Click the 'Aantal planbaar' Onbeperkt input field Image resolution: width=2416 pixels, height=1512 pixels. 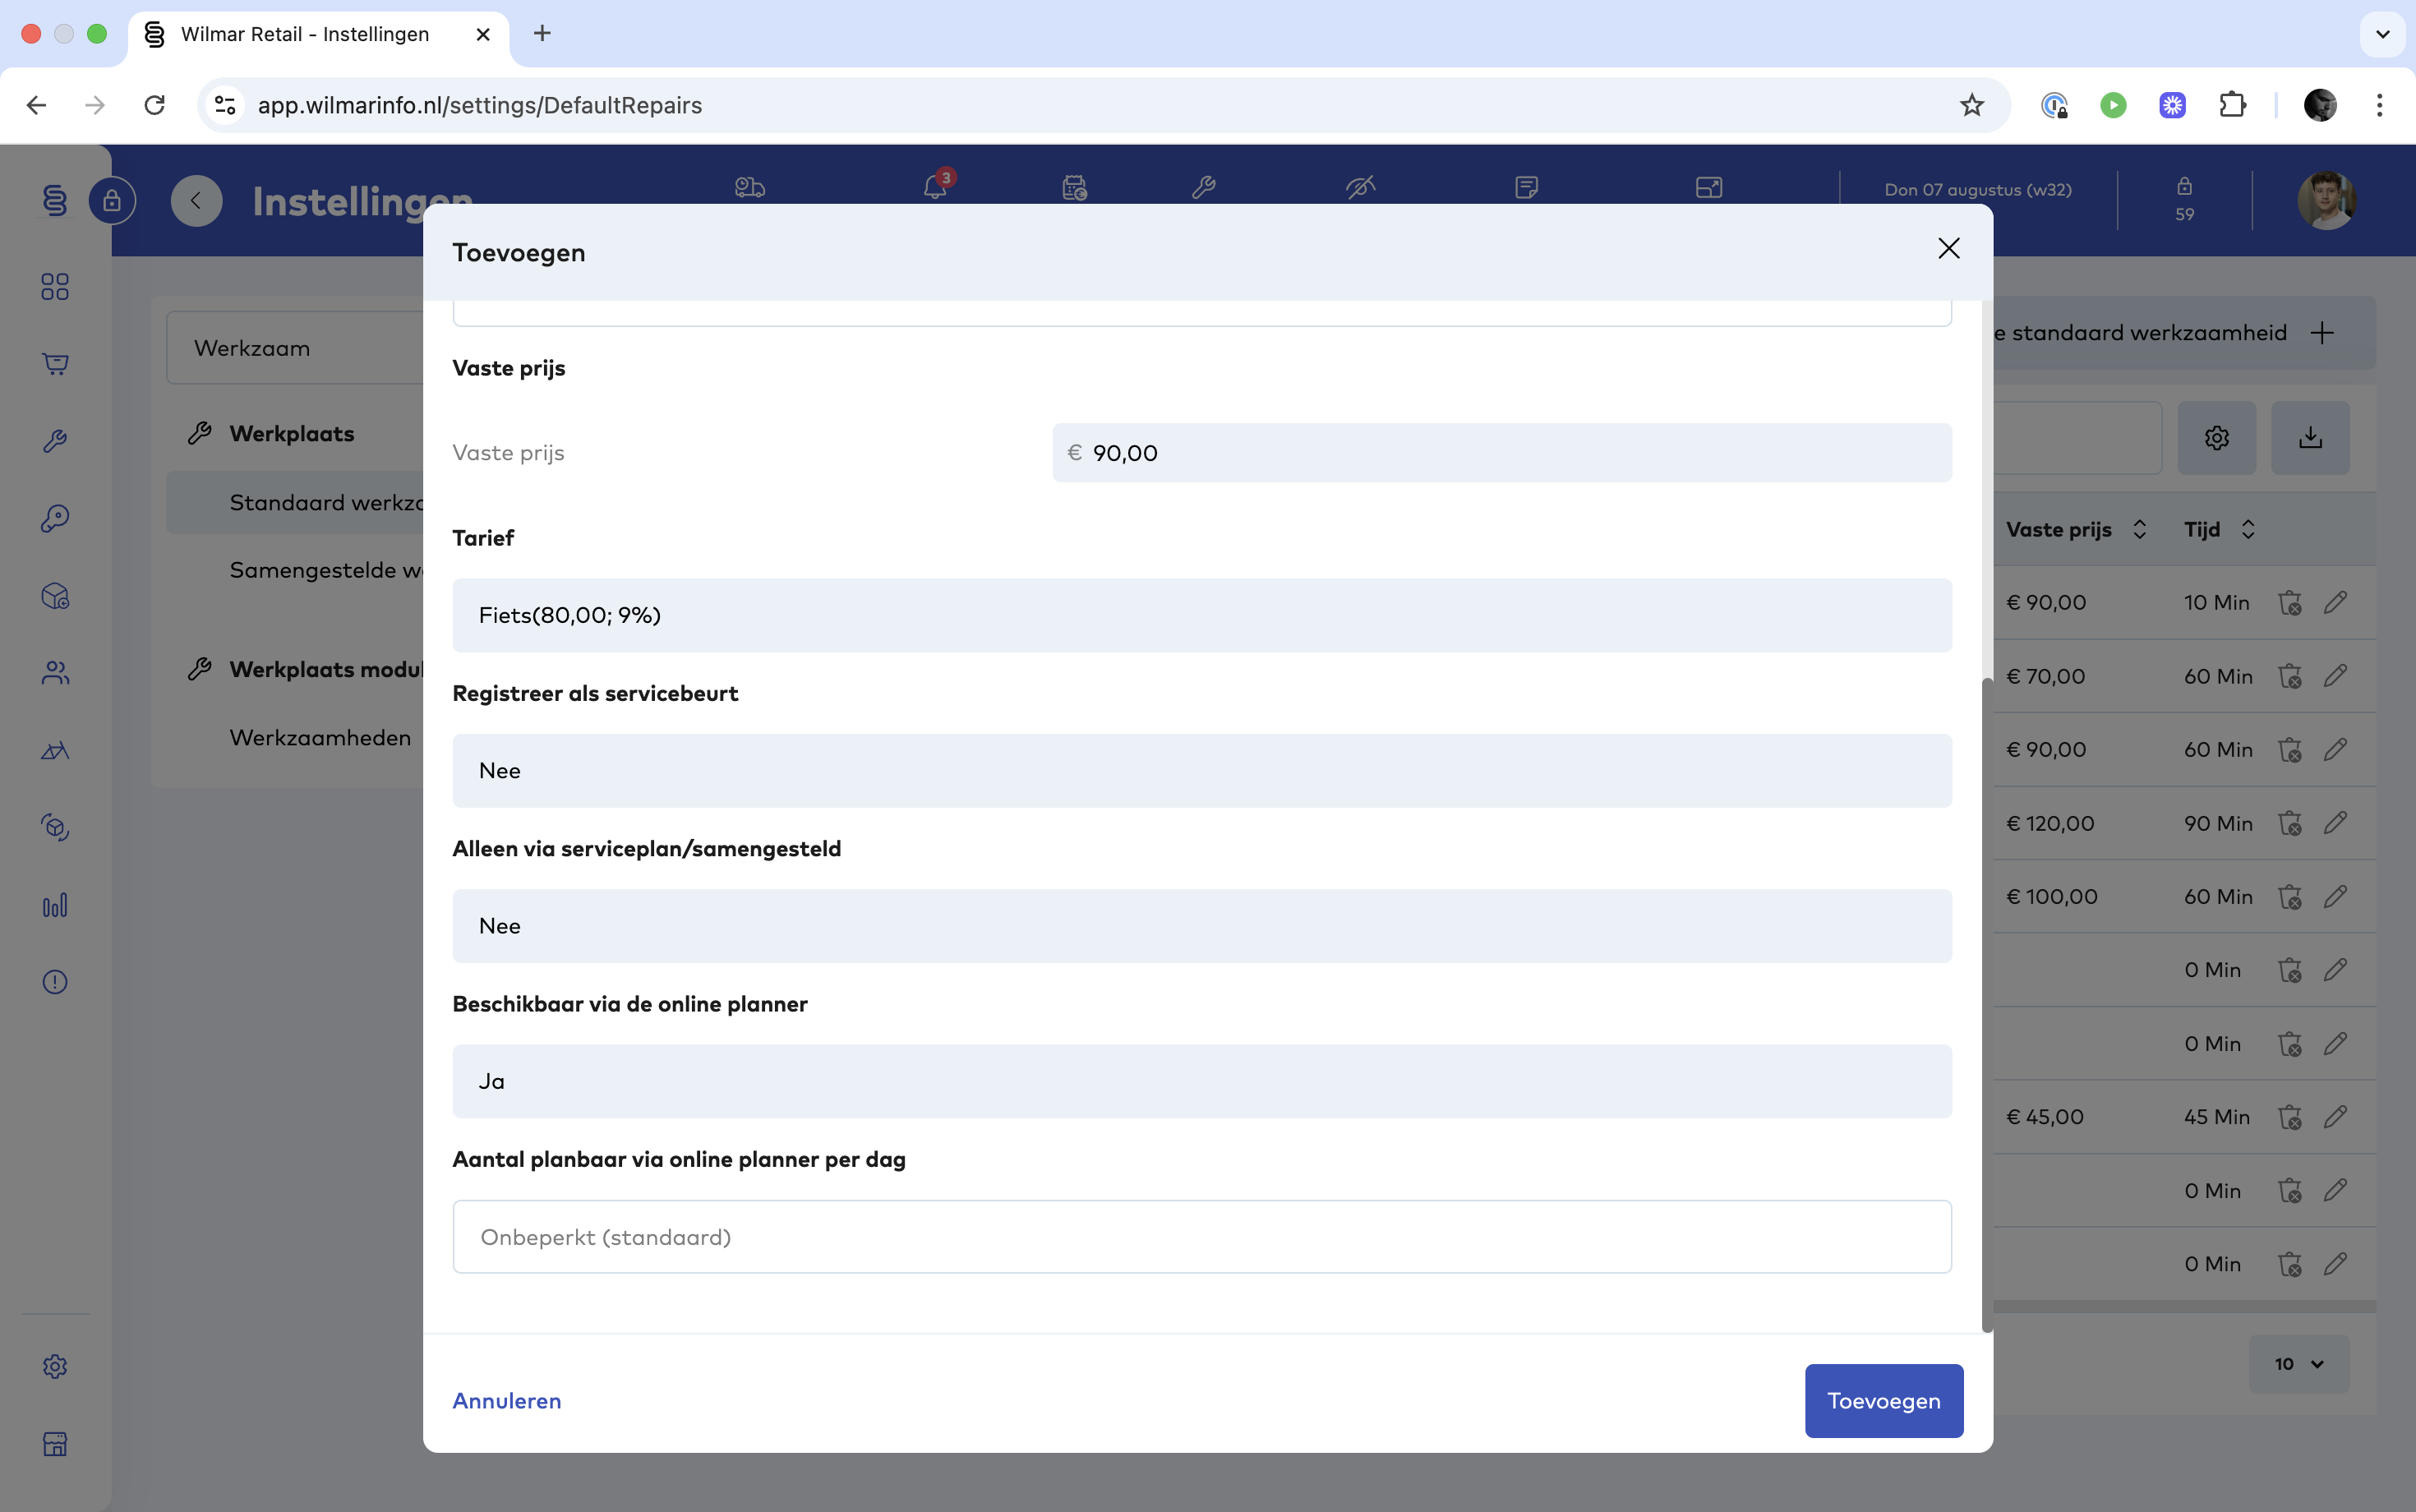(1201, 1237)
